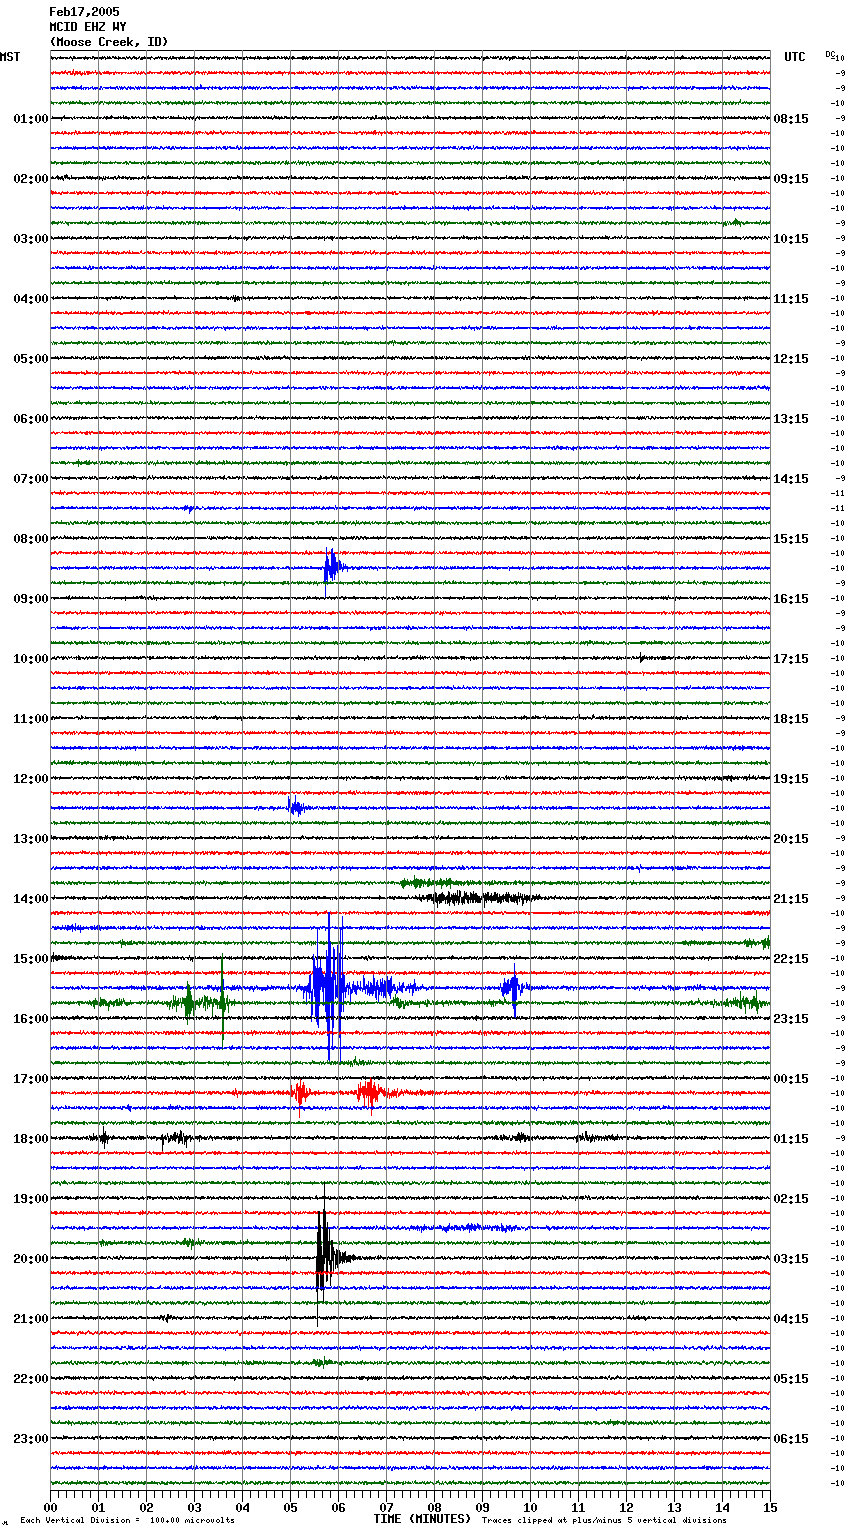Click the 09:15 UTC time label
The height and width of the screenshot is (1534, 850).
pyautogui.click(x=791, y=179)
